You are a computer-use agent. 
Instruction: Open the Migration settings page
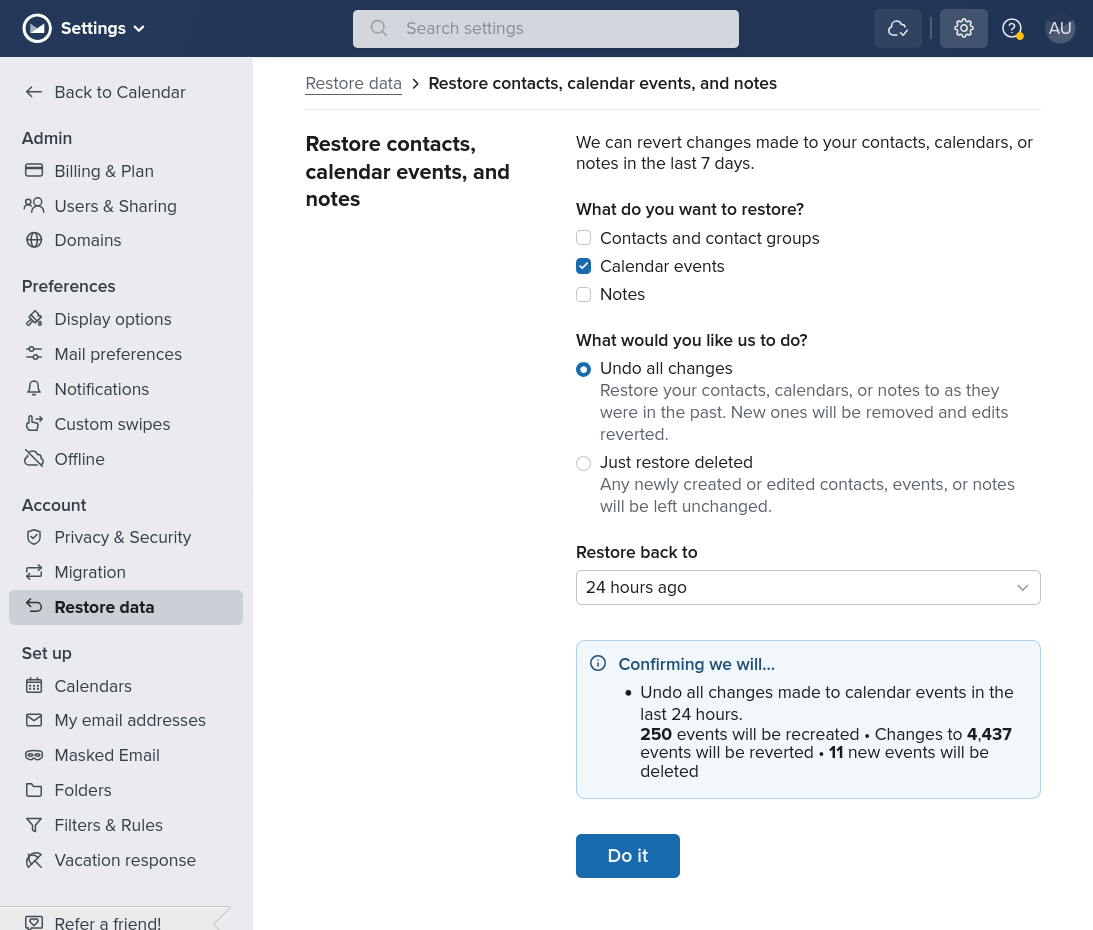tap(90, 572)
